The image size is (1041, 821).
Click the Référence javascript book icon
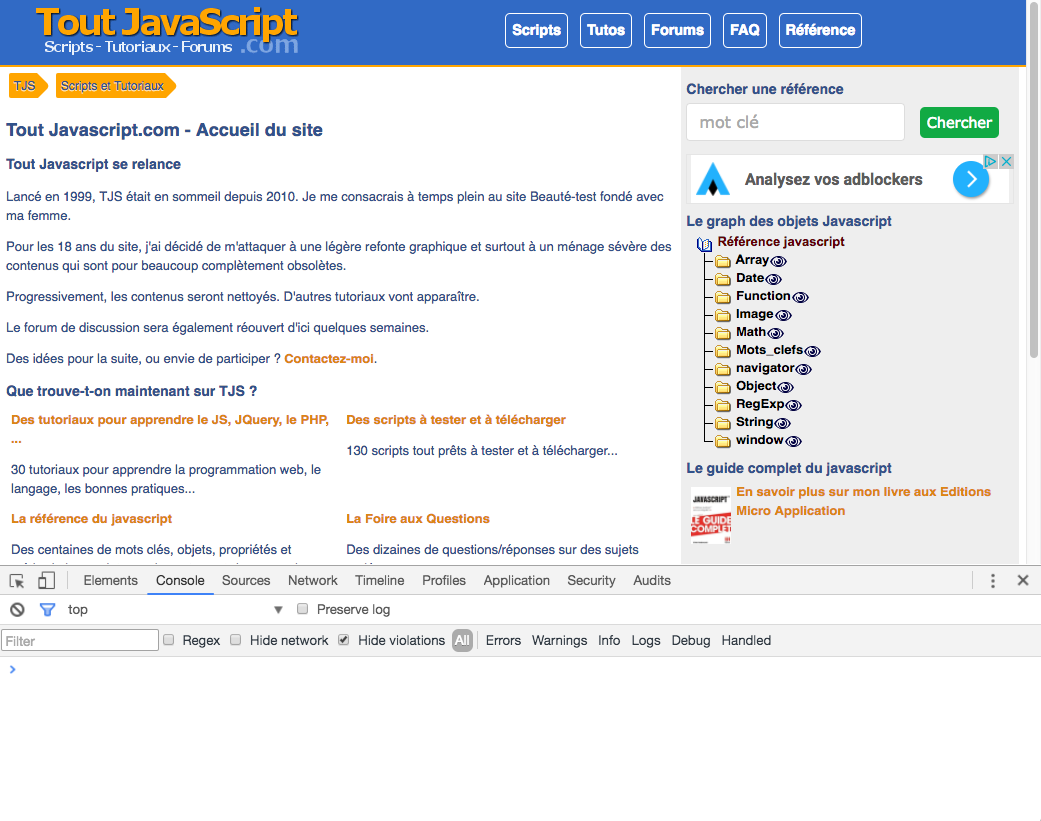click(704, 244)
